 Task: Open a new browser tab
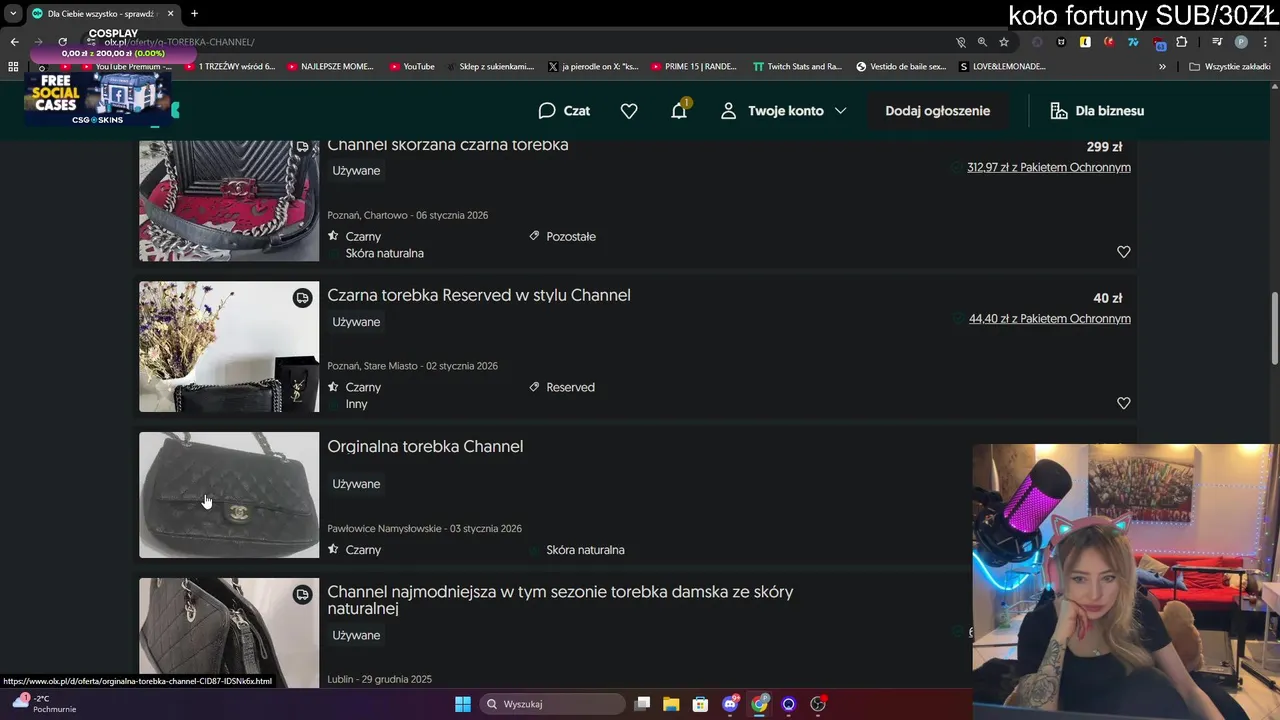click(194, 13)
